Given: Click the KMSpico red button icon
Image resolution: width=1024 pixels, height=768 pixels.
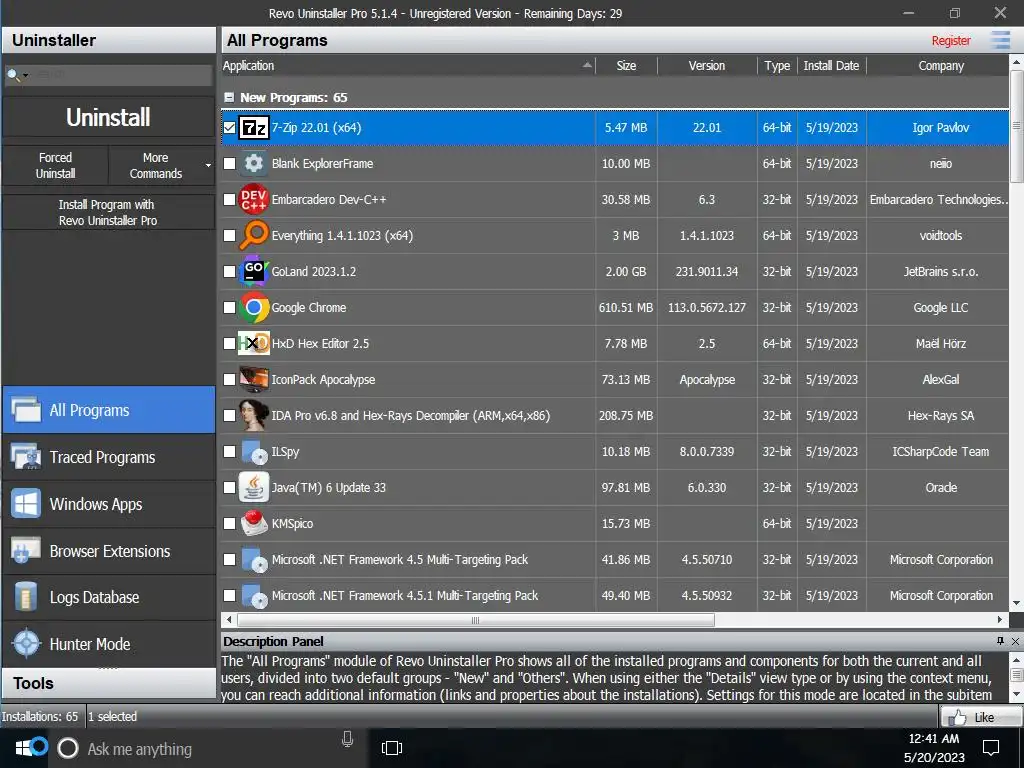Looking at the screenshot, I should pyautogui.click(x=253, y=523).
